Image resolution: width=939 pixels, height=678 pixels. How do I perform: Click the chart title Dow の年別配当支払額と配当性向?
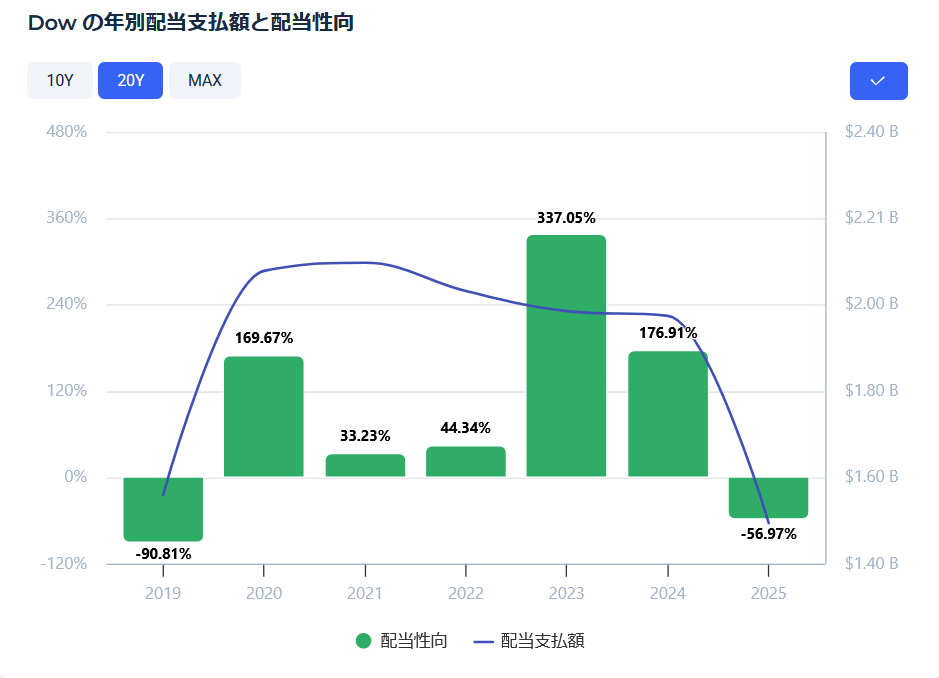coord(190,23)
